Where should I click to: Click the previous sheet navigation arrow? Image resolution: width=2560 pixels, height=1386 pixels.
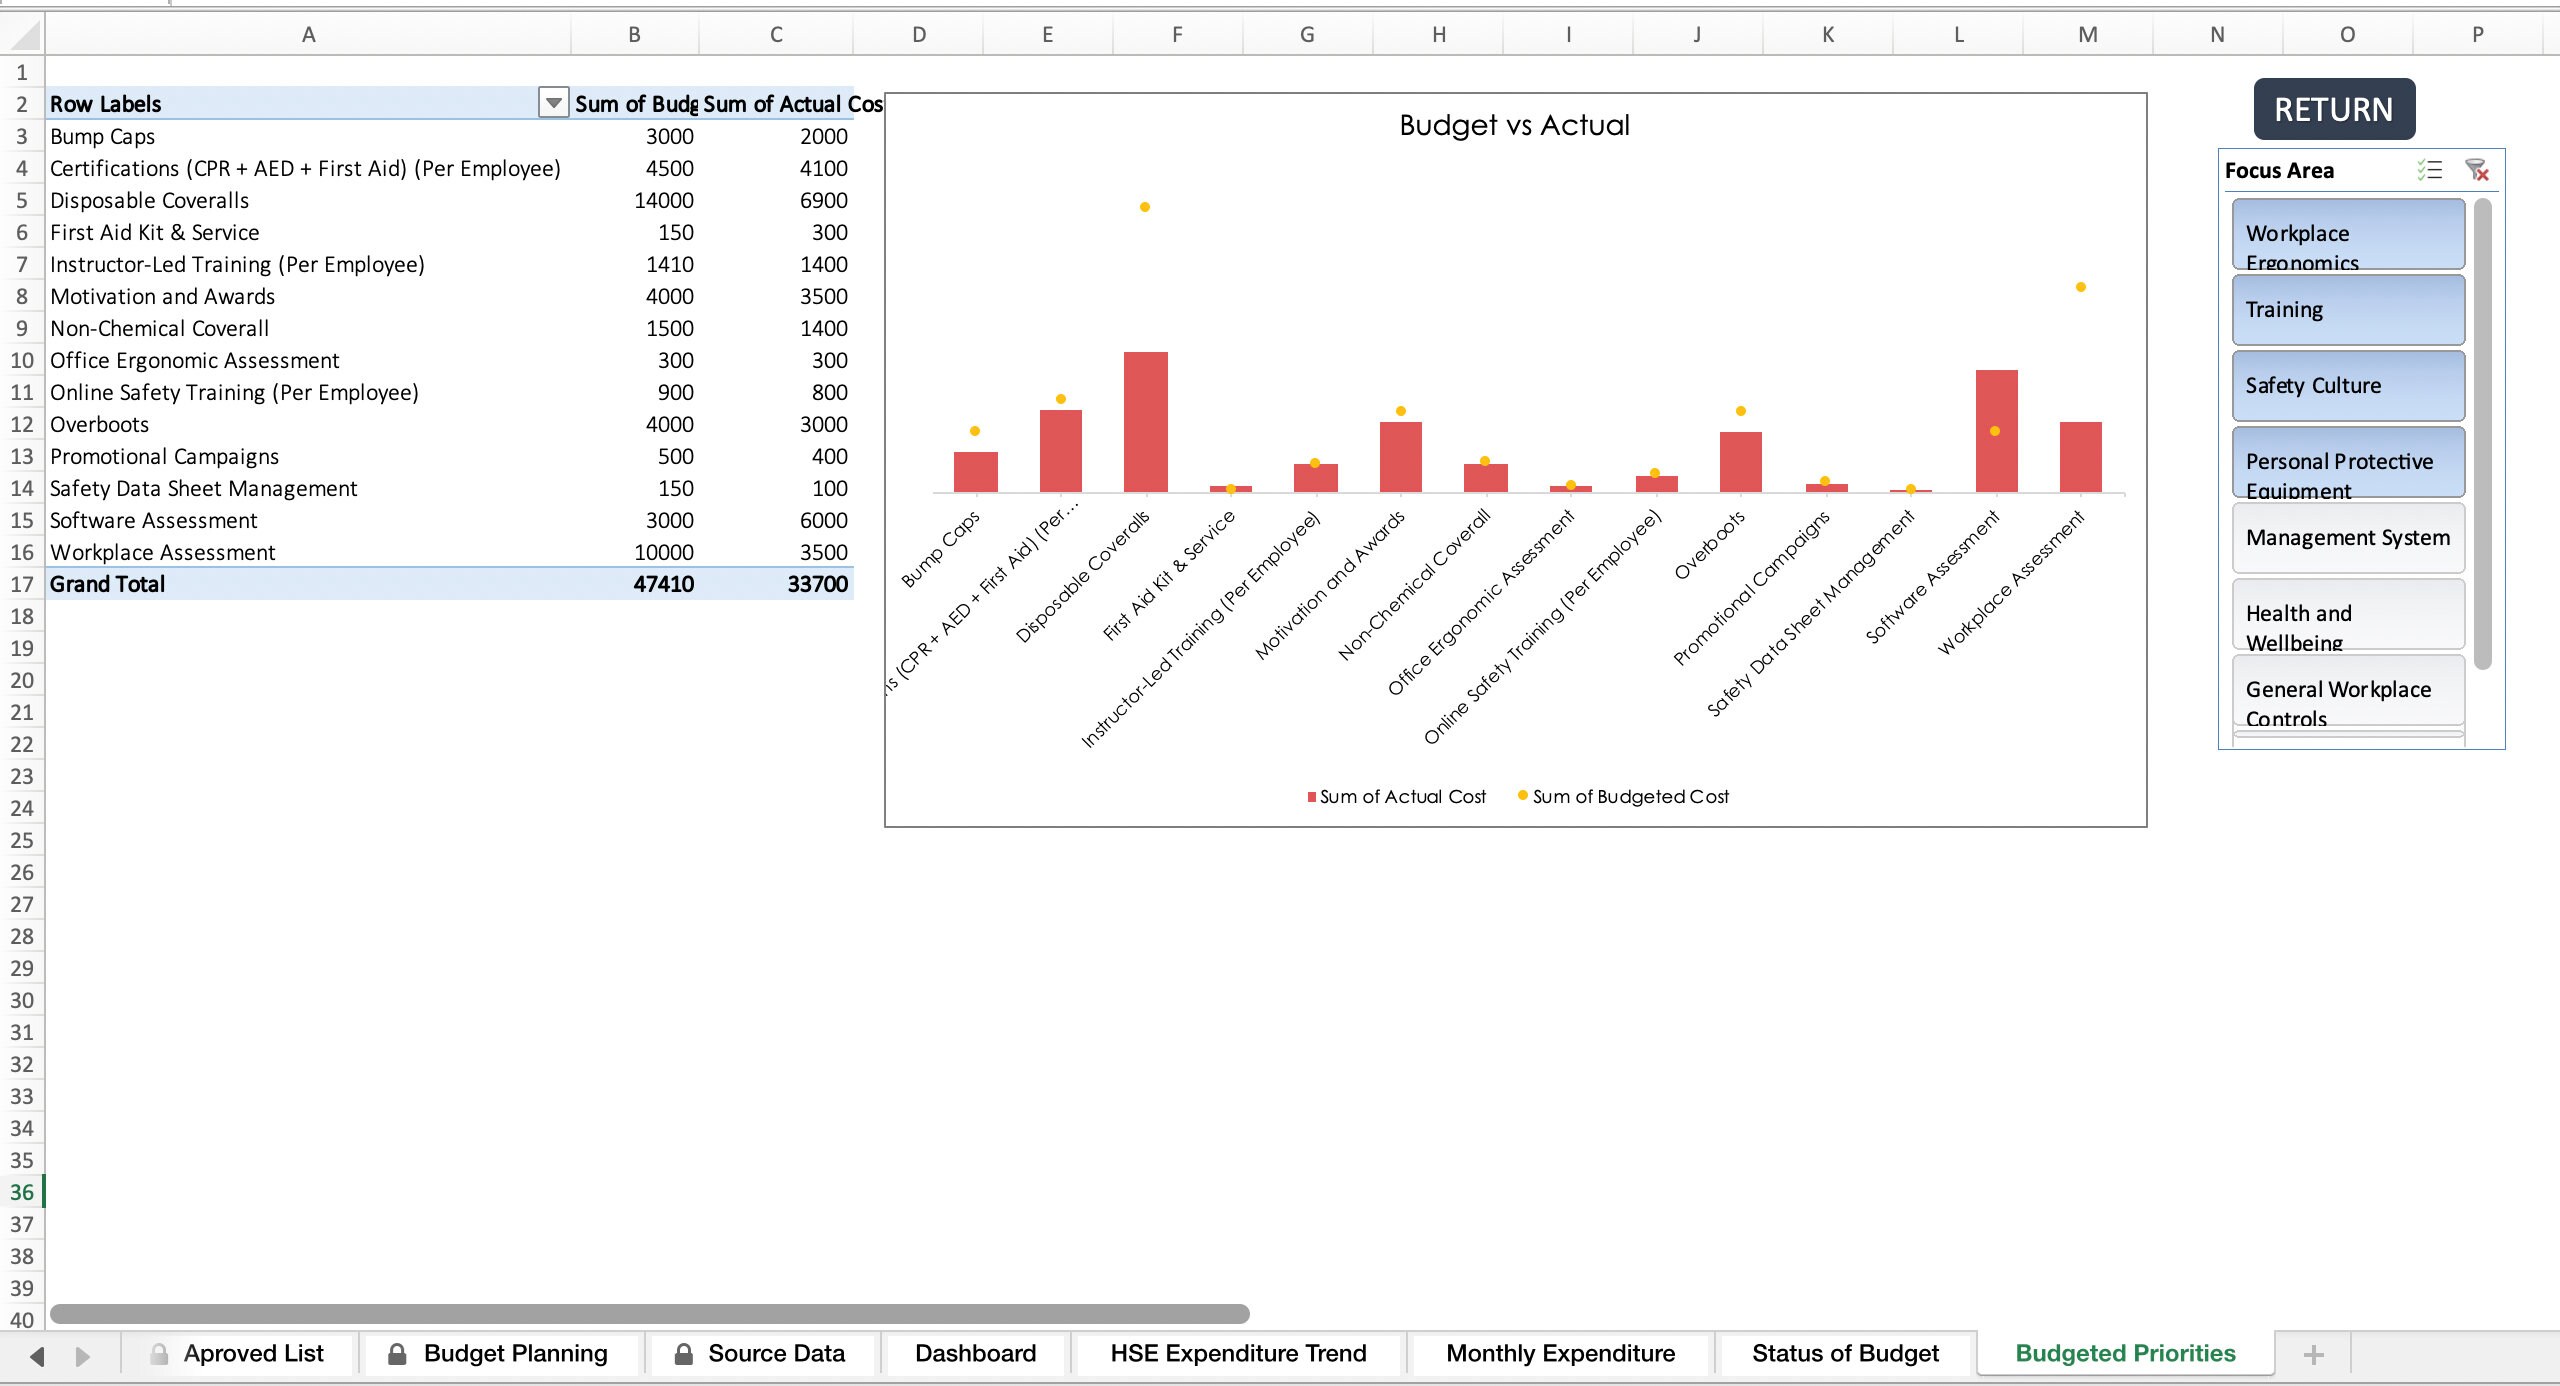coord(39,1356)
